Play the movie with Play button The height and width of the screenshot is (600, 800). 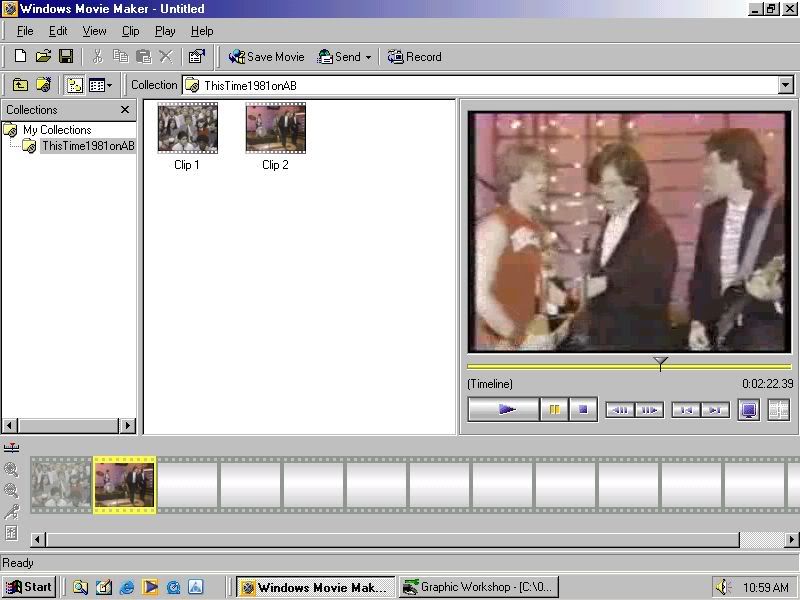(504, 410)
